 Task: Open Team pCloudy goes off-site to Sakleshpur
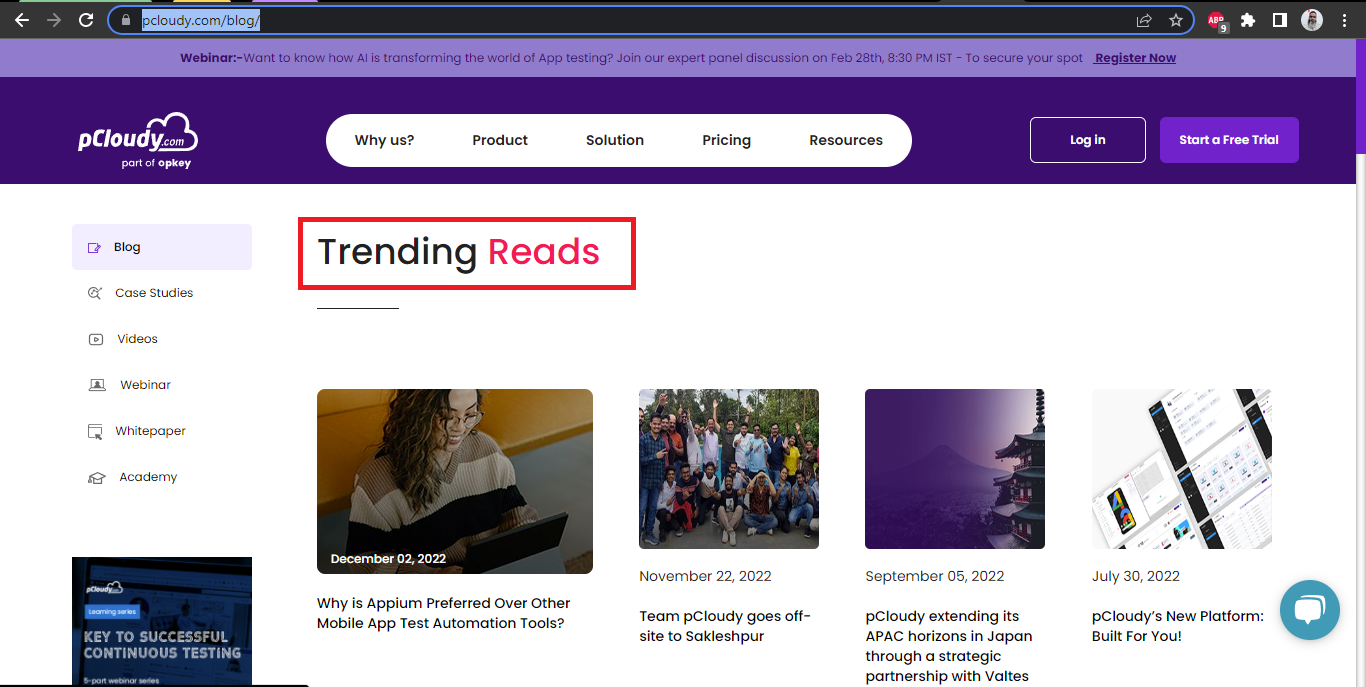[725, 626]
